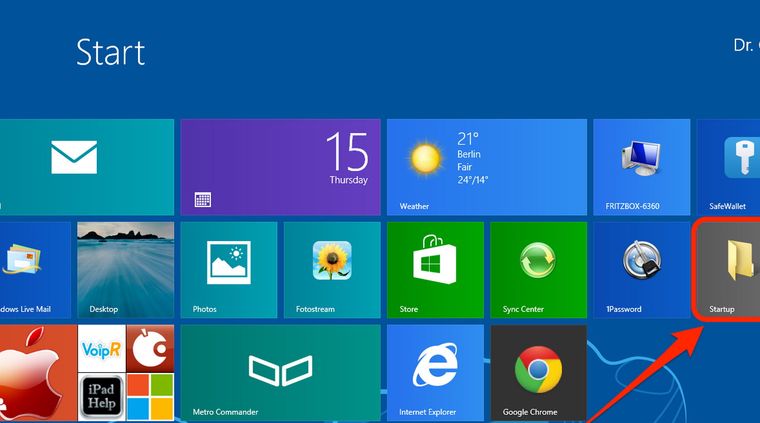Open the Weather tile for Berlin
Screen dimensions: 760x423
pos(487,167)
